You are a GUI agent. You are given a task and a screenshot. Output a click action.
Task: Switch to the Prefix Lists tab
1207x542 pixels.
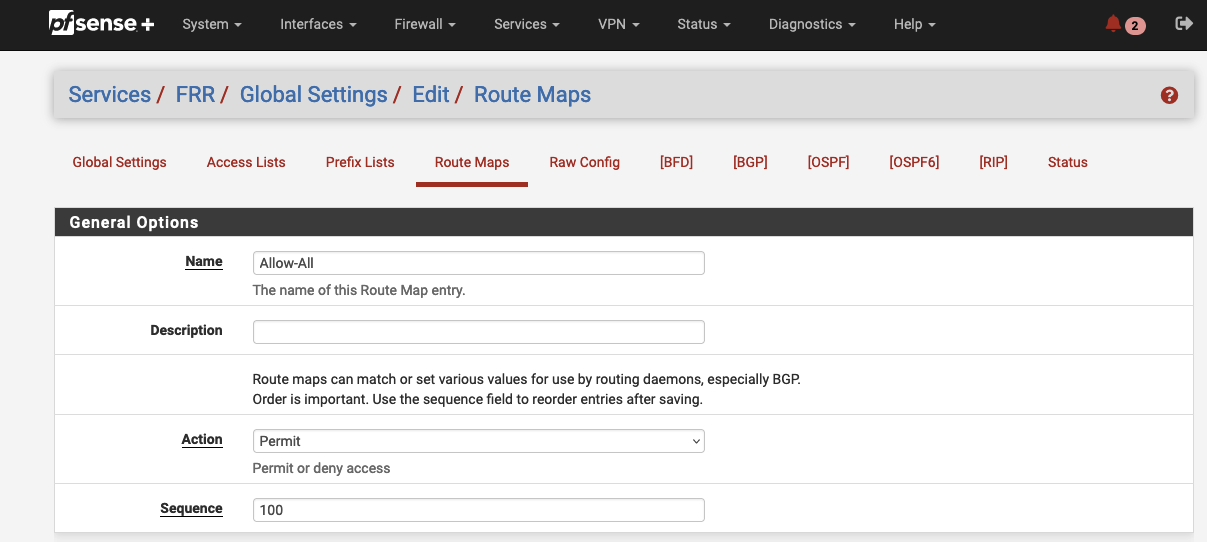pos(360,162)
